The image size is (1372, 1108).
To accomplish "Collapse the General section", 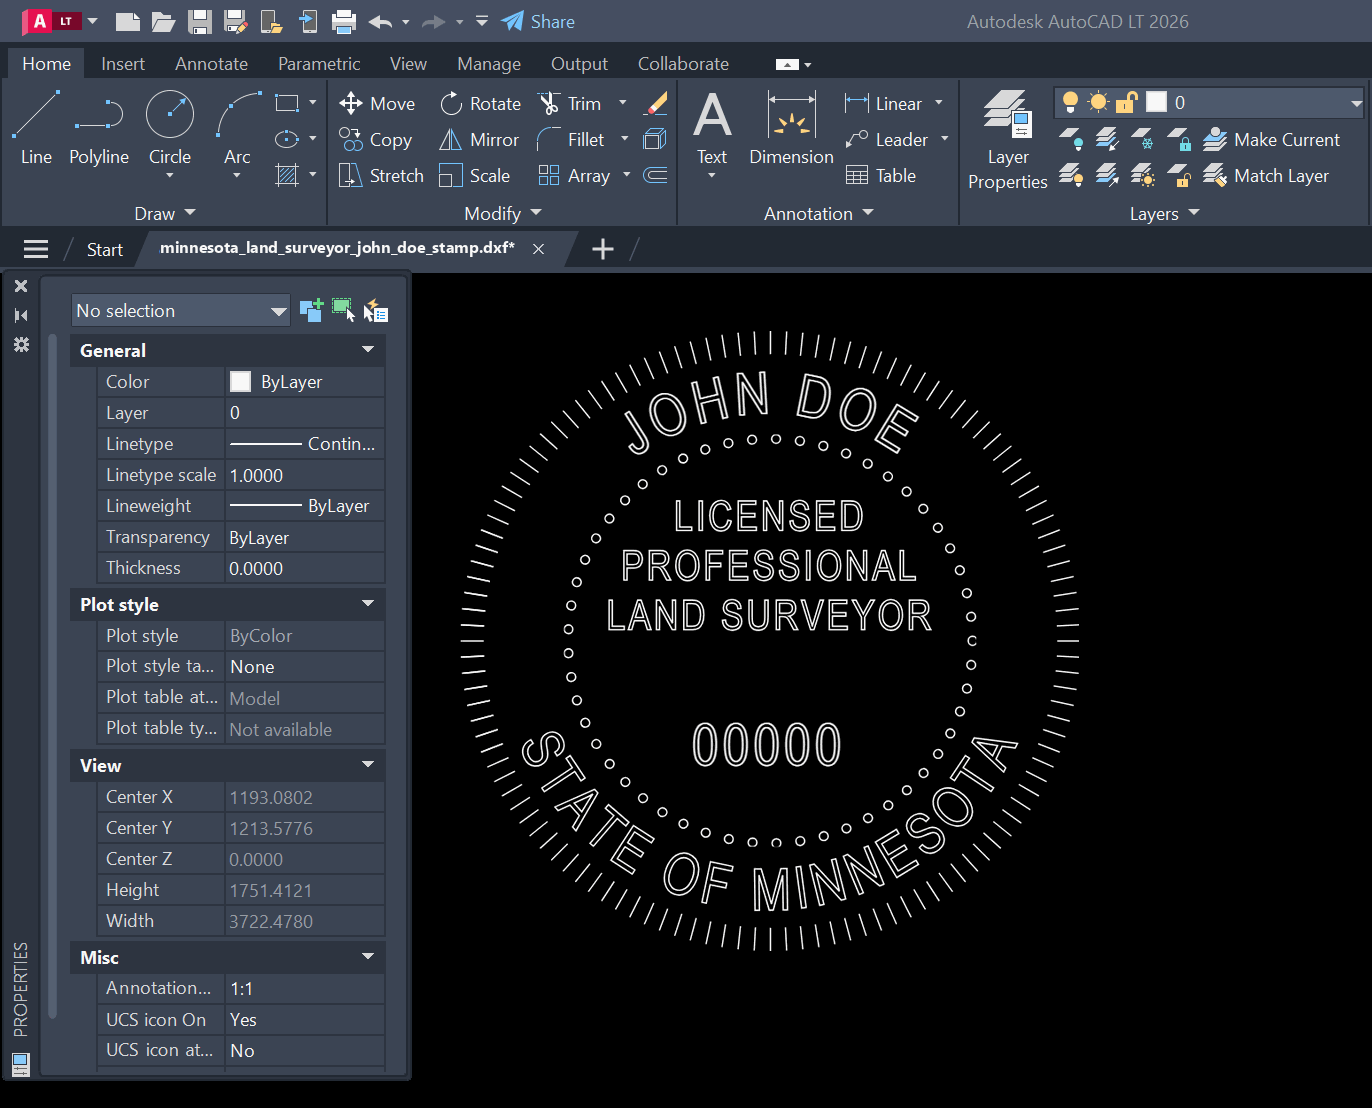I will tap(368, 350).
